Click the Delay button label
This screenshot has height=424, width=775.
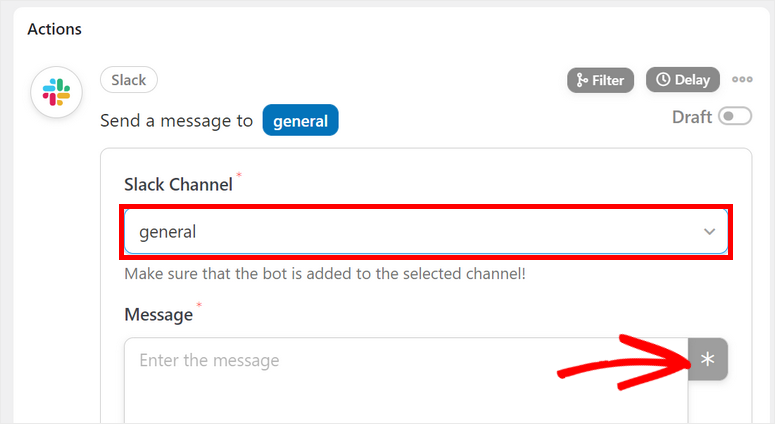(x=692, y=80)
